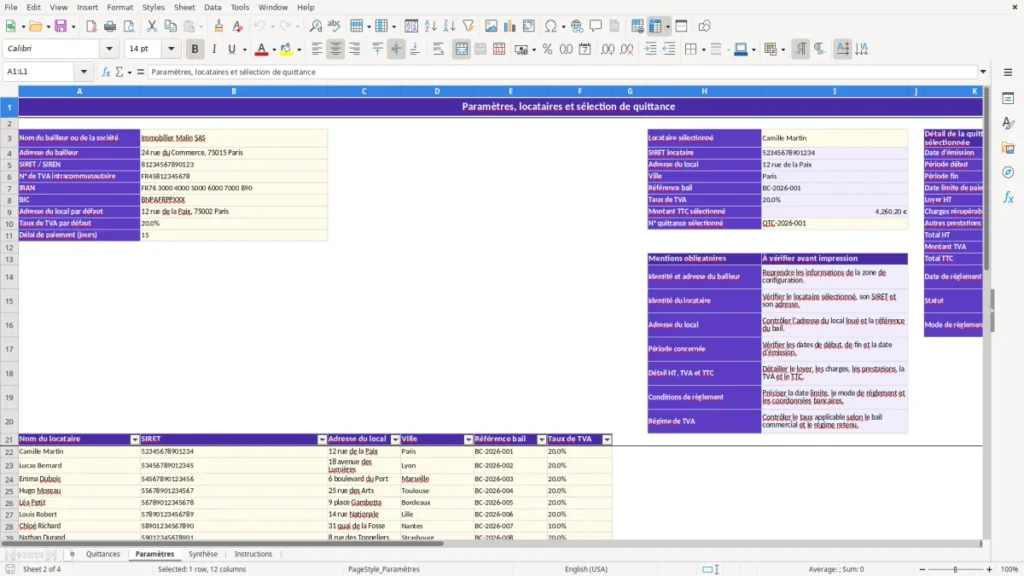Click the Insert image icon
Screen dimensions: 1024x576
tap(491, 26)
